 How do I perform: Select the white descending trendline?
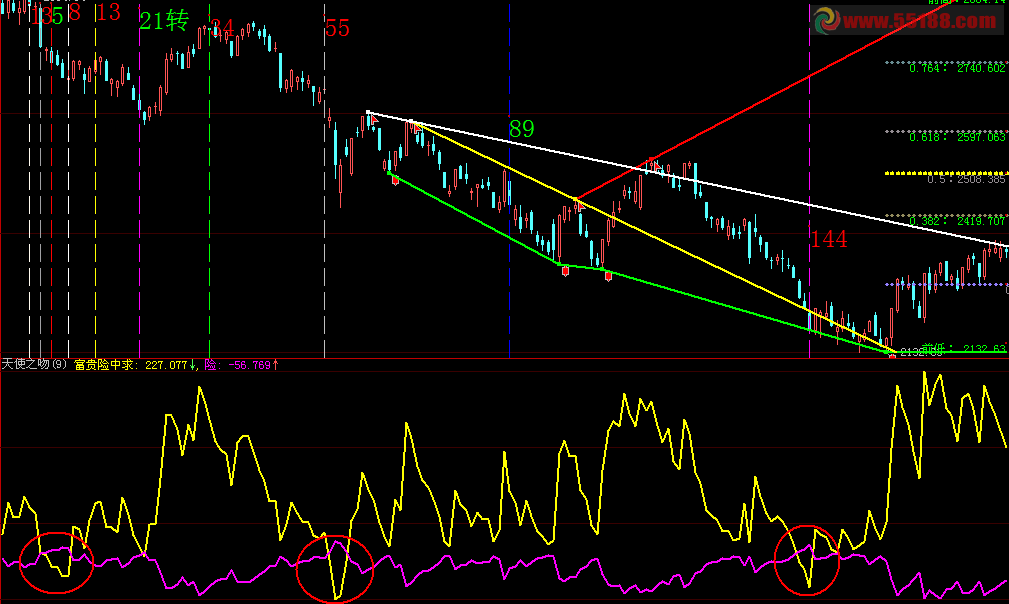click(687, 179)
